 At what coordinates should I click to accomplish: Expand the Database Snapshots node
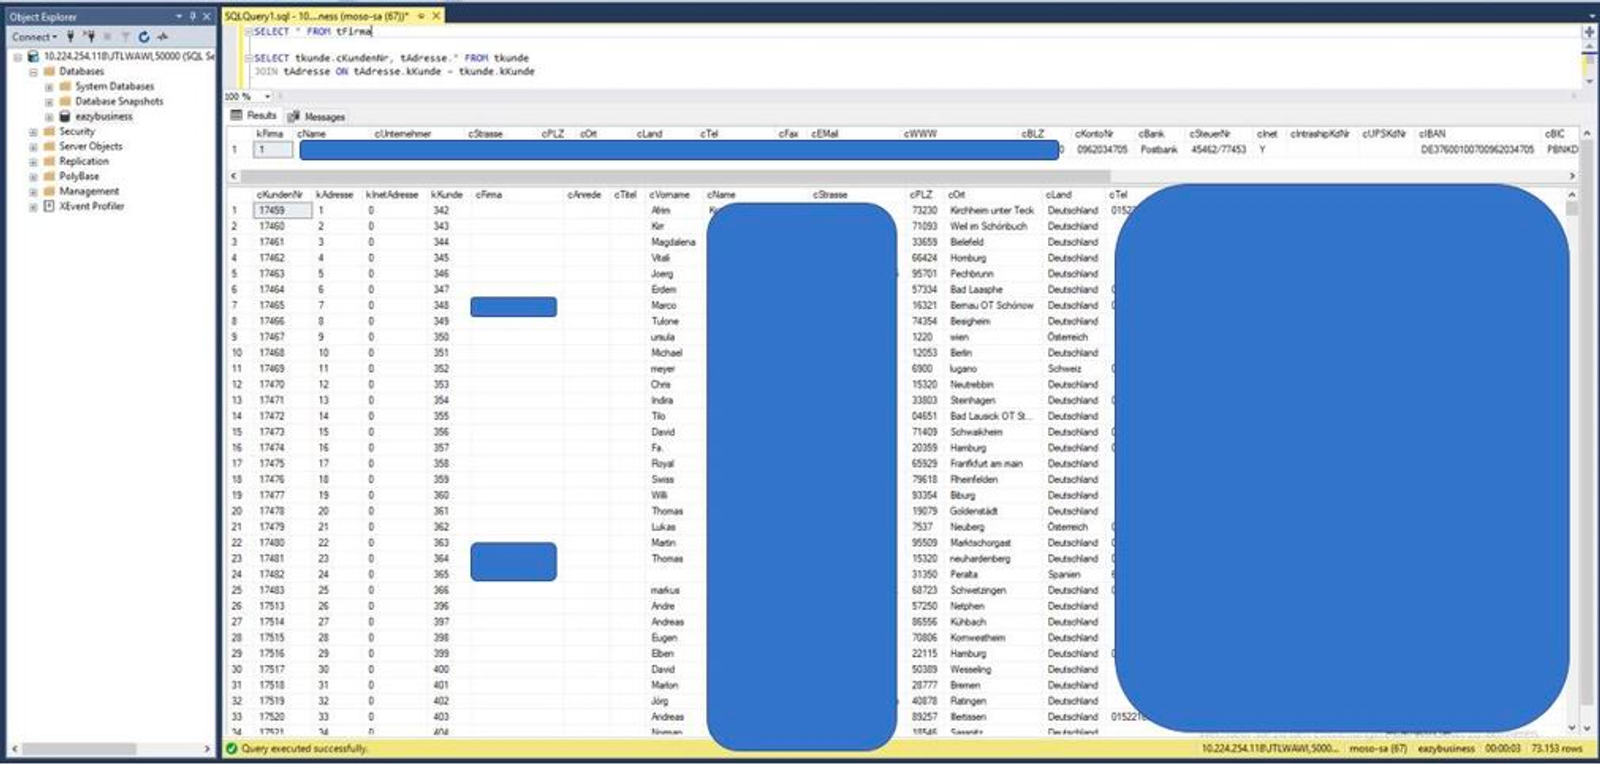click(49, 102)
